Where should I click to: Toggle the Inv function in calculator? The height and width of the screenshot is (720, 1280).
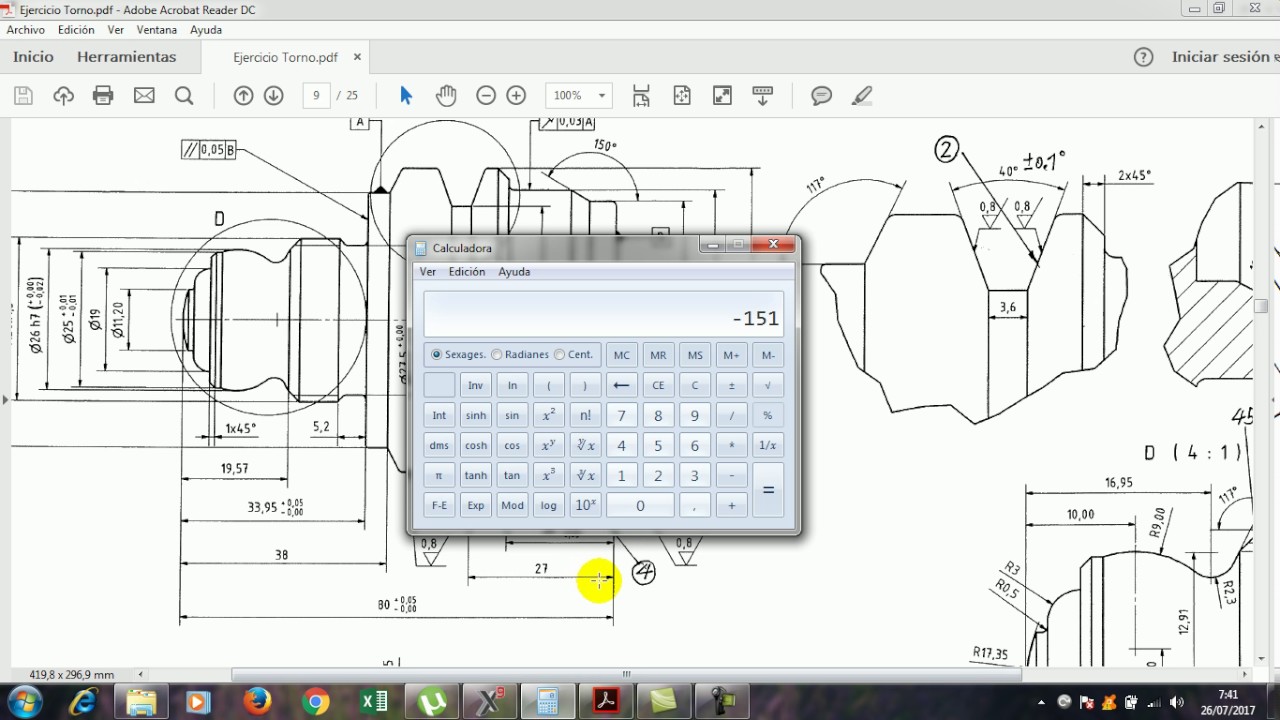point(476,385)
